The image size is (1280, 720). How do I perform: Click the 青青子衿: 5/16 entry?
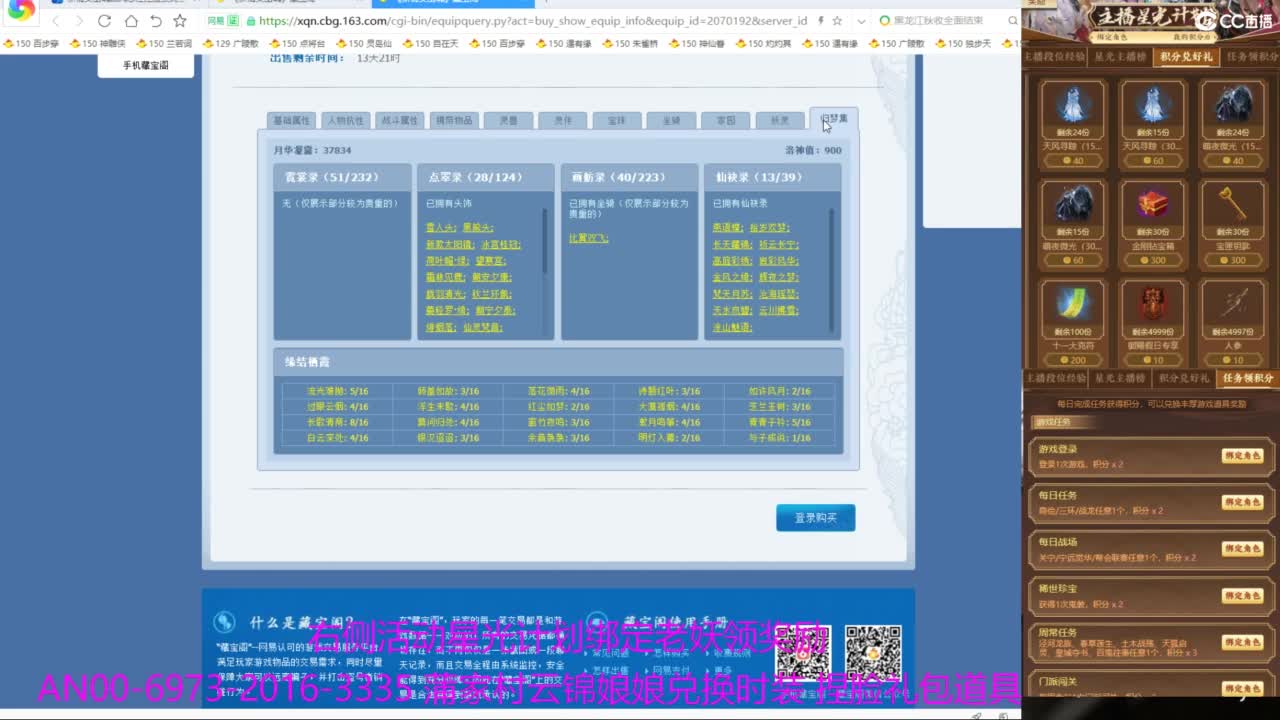780,422
